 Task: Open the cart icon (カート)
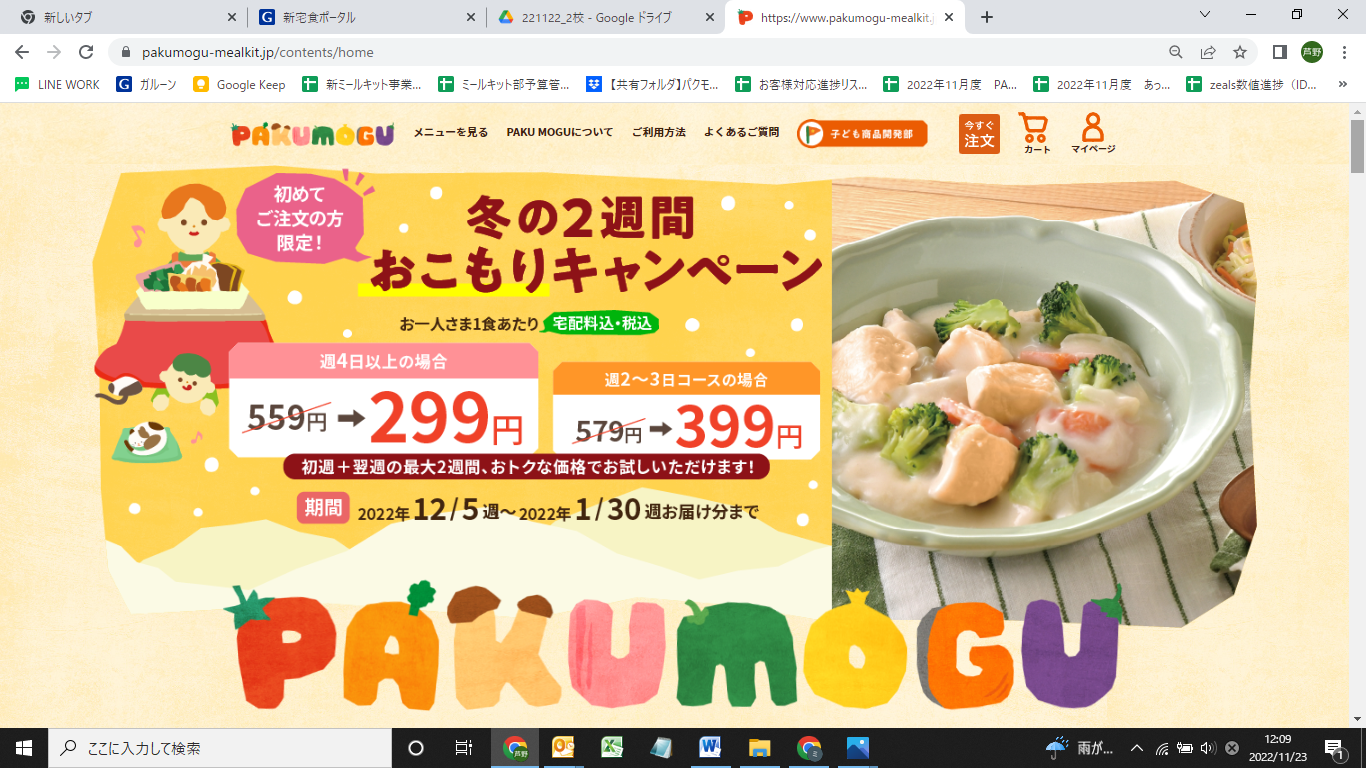(x=1035, y=133)
